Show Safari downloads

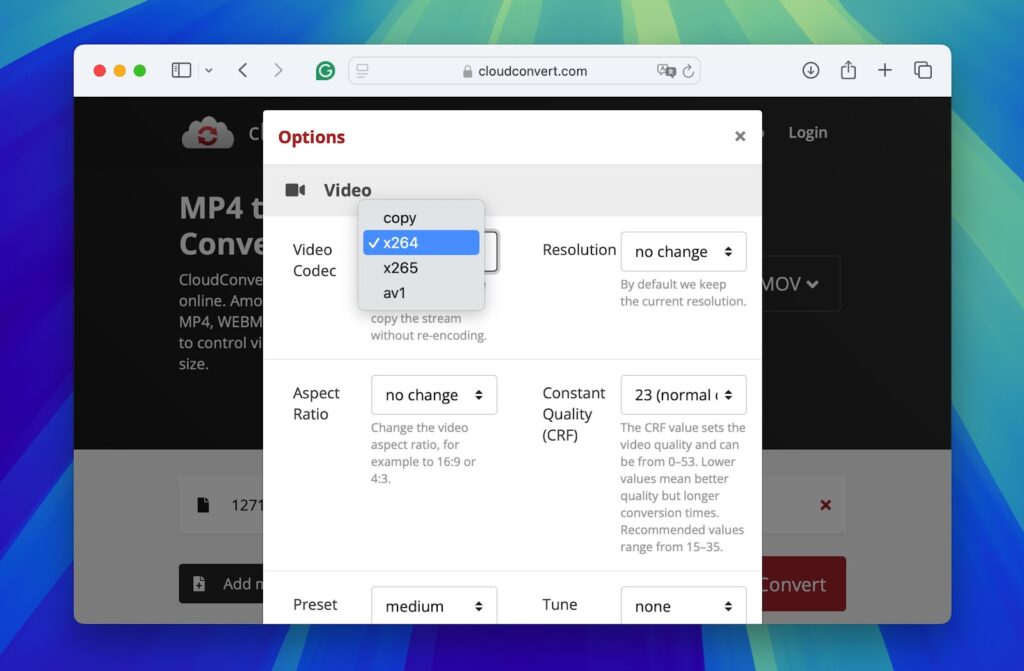[810, 70]
